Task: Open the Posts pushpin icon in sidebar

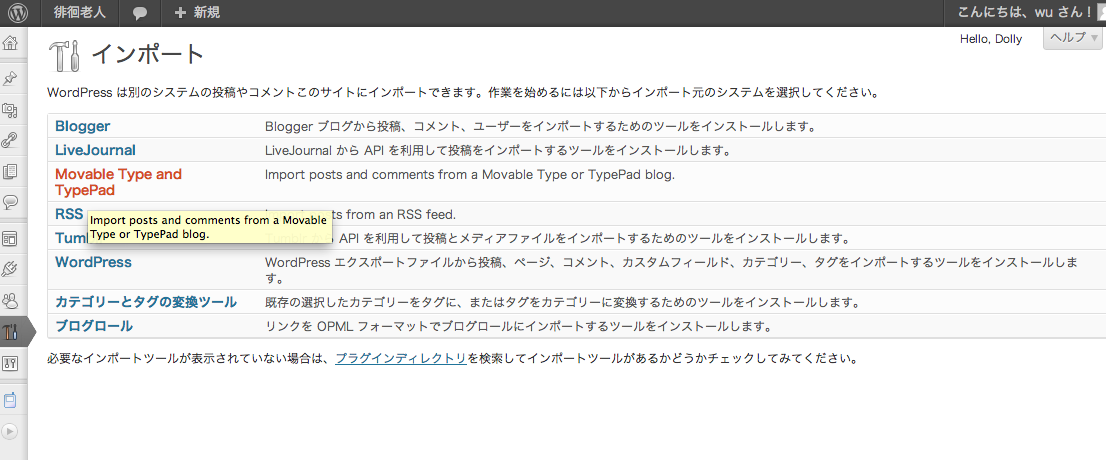Action: 10,77
